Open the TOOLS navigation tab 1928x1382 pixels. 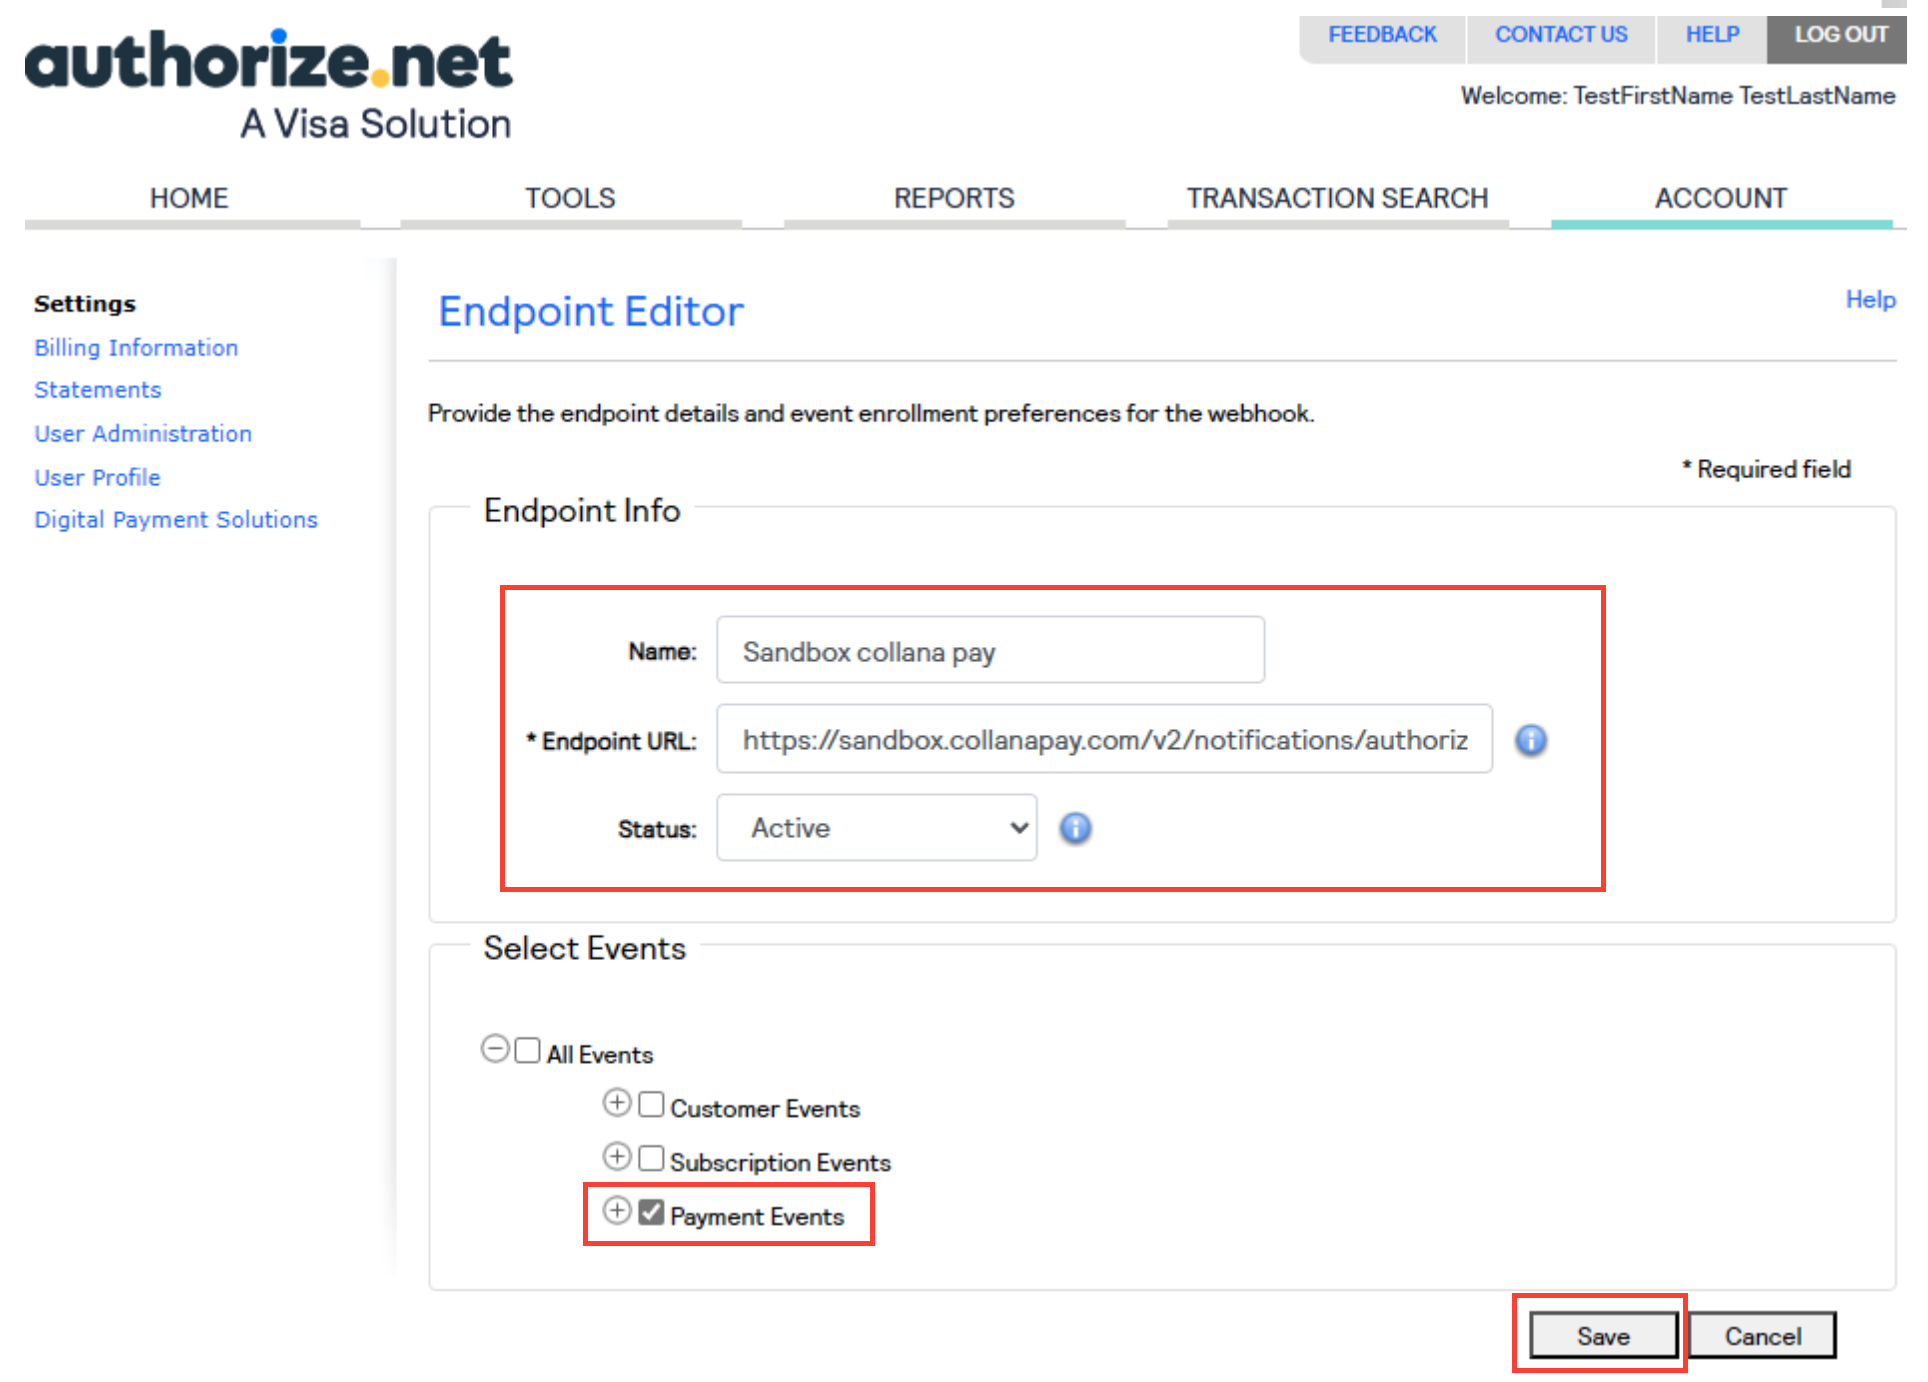click(571, 198)
